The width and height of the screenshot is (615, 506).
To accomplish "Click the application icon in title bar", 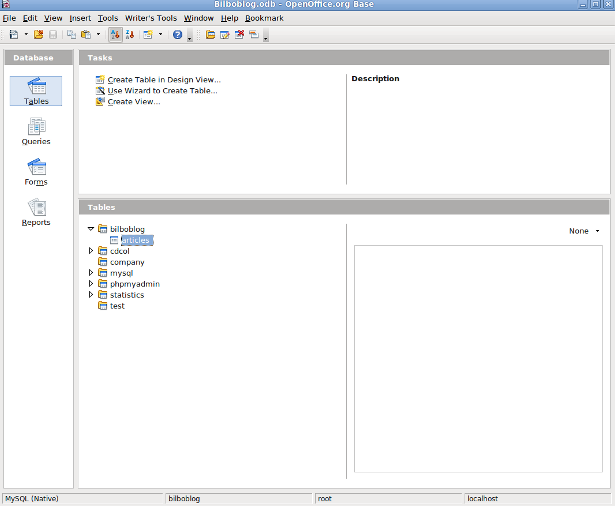I will 5,4.
